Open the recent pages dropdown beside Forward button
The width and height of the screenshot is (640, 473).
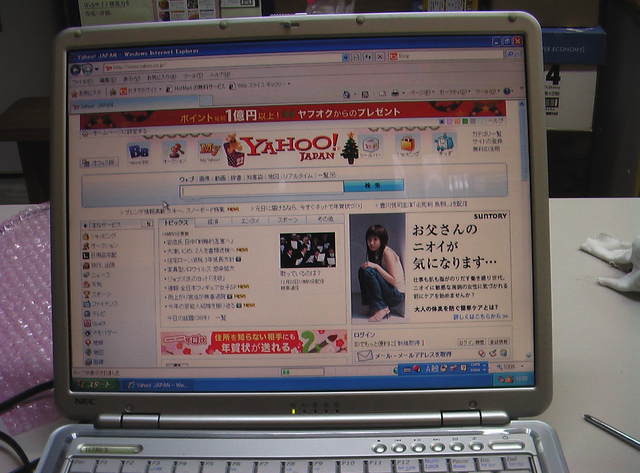click(96, 70)
